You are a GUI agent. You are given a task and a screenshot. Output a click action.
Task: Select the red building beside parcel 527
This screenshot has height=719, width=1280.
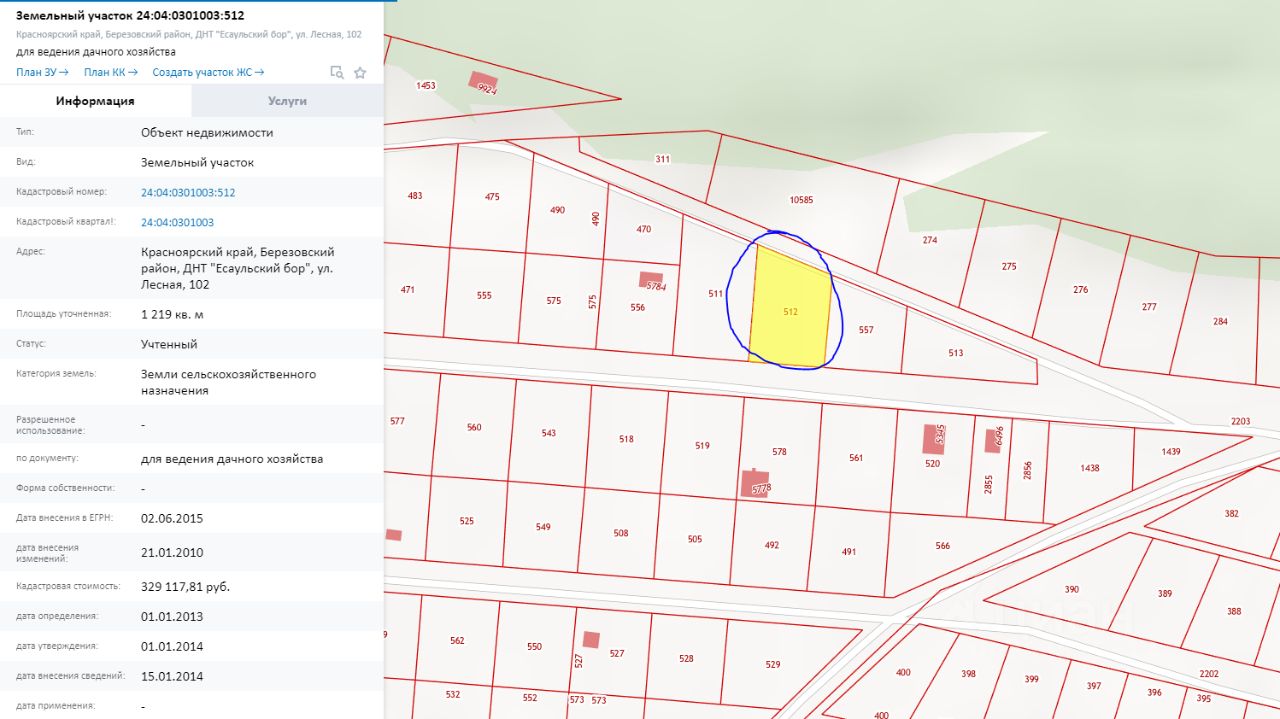click(x=591, y=639)
